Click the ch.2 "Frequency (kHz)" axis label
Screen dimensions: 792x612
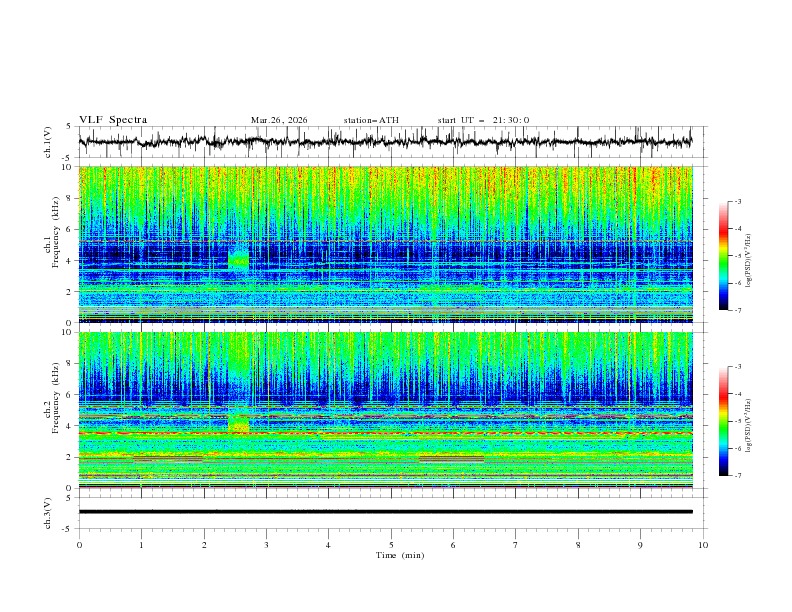coord(55,400)
